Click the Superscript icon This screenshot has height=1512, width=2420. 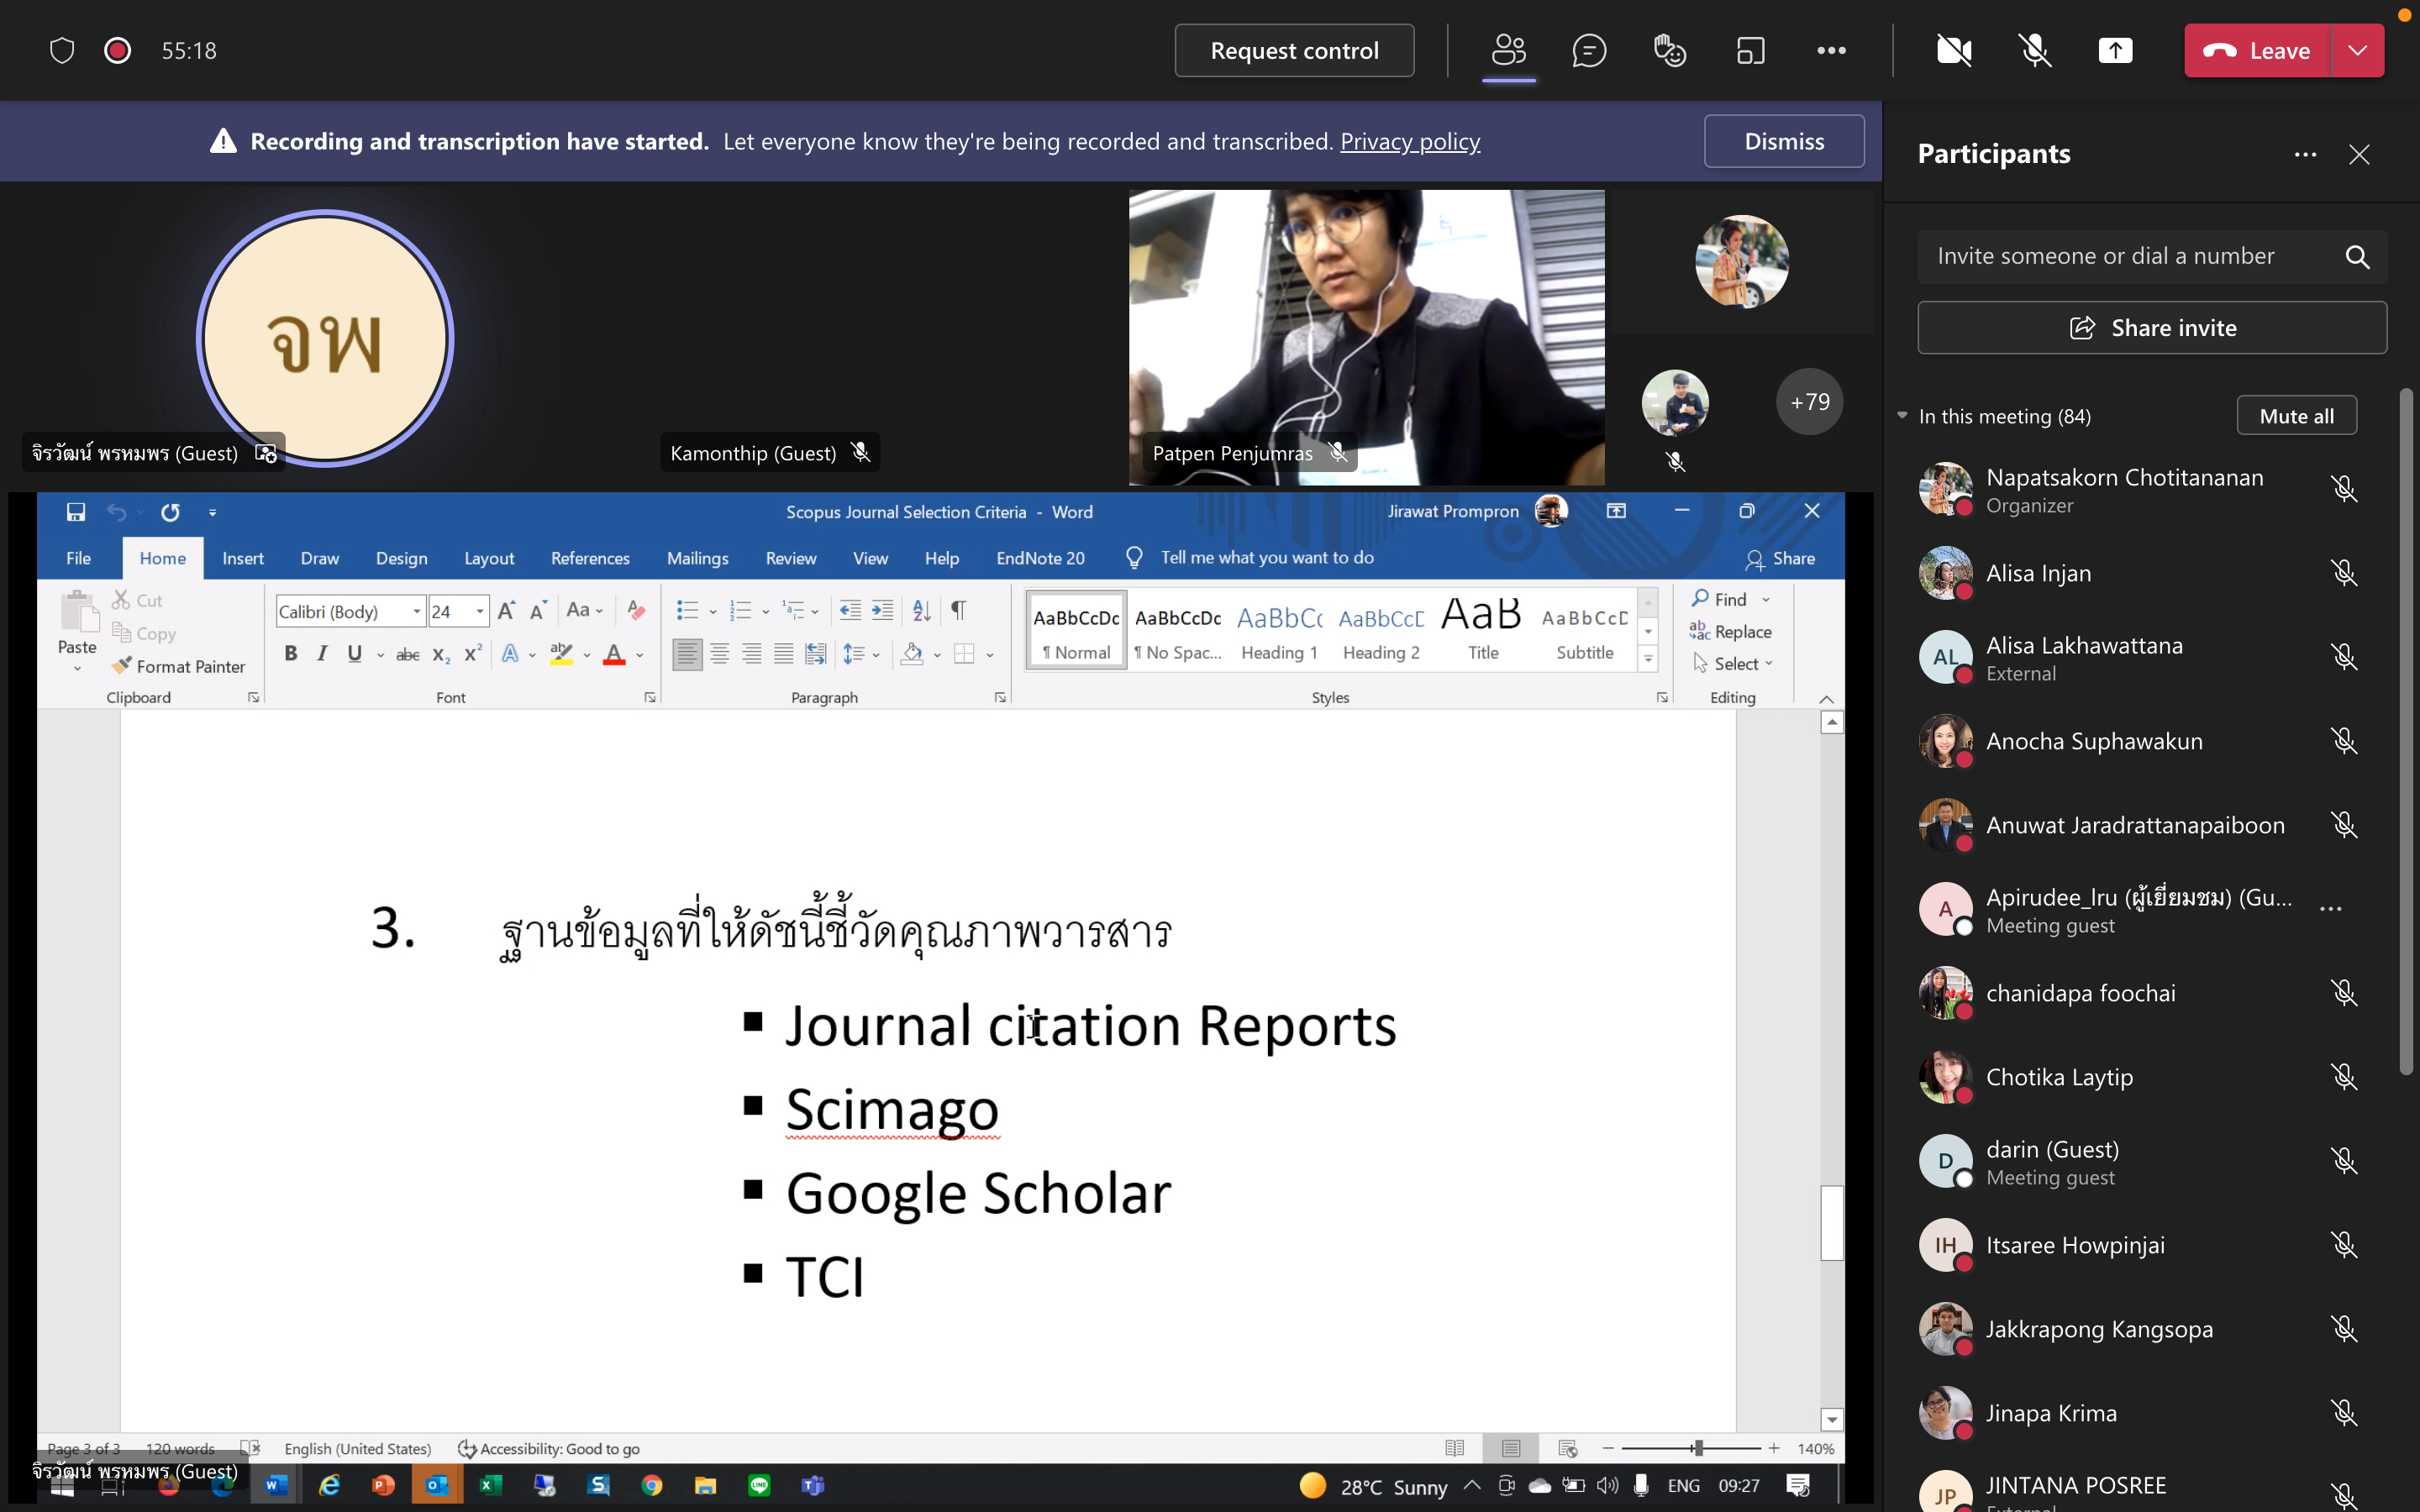473,653
